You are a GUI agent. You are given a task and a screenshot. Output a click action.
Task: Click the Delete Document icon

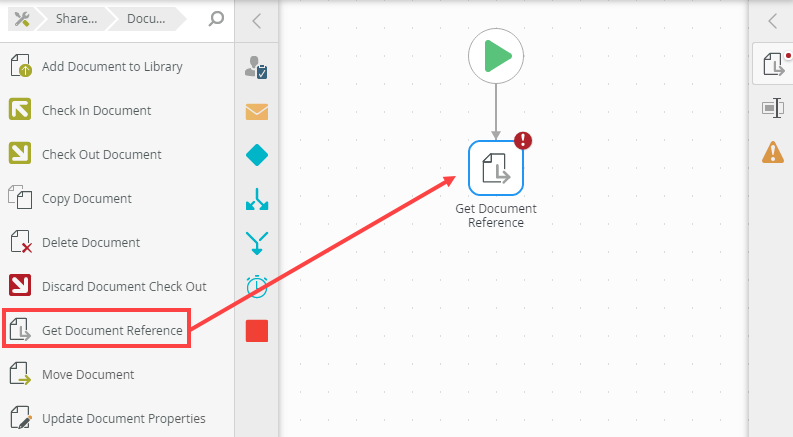[x=21, y=241]
